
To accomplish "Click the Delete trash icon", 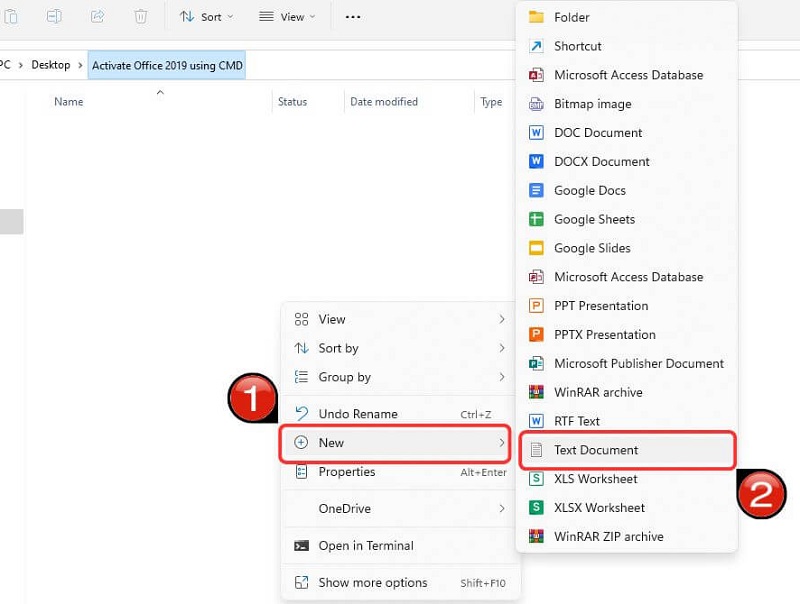I will pos(141,17).
